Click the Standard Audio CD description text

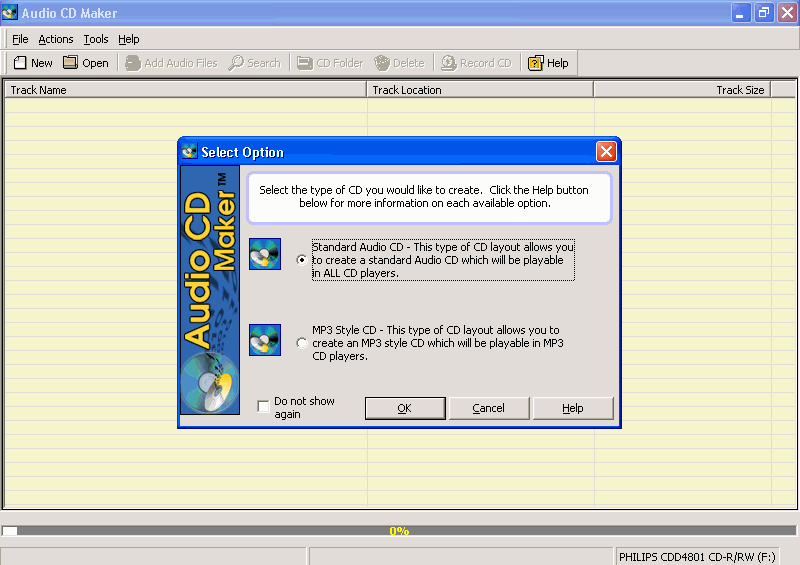(443, 260)
